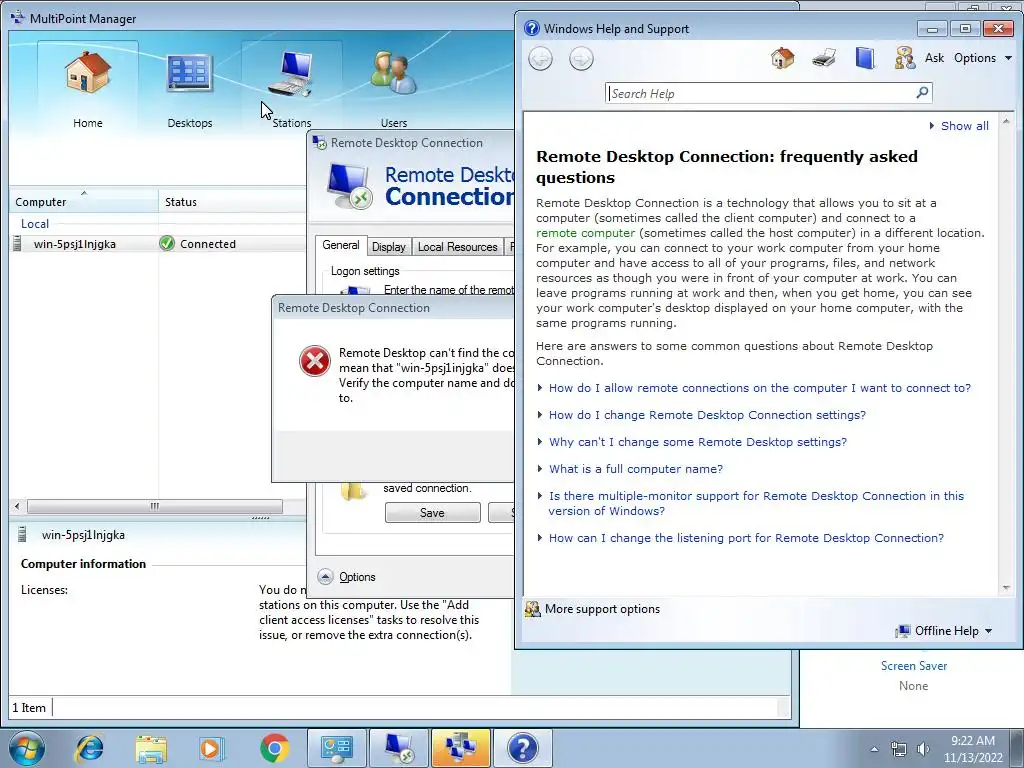Image resolution: width=1024 pixels, height=768 pixels.
Task: Open the Offline Help dropdown
Action: [944, 631]
